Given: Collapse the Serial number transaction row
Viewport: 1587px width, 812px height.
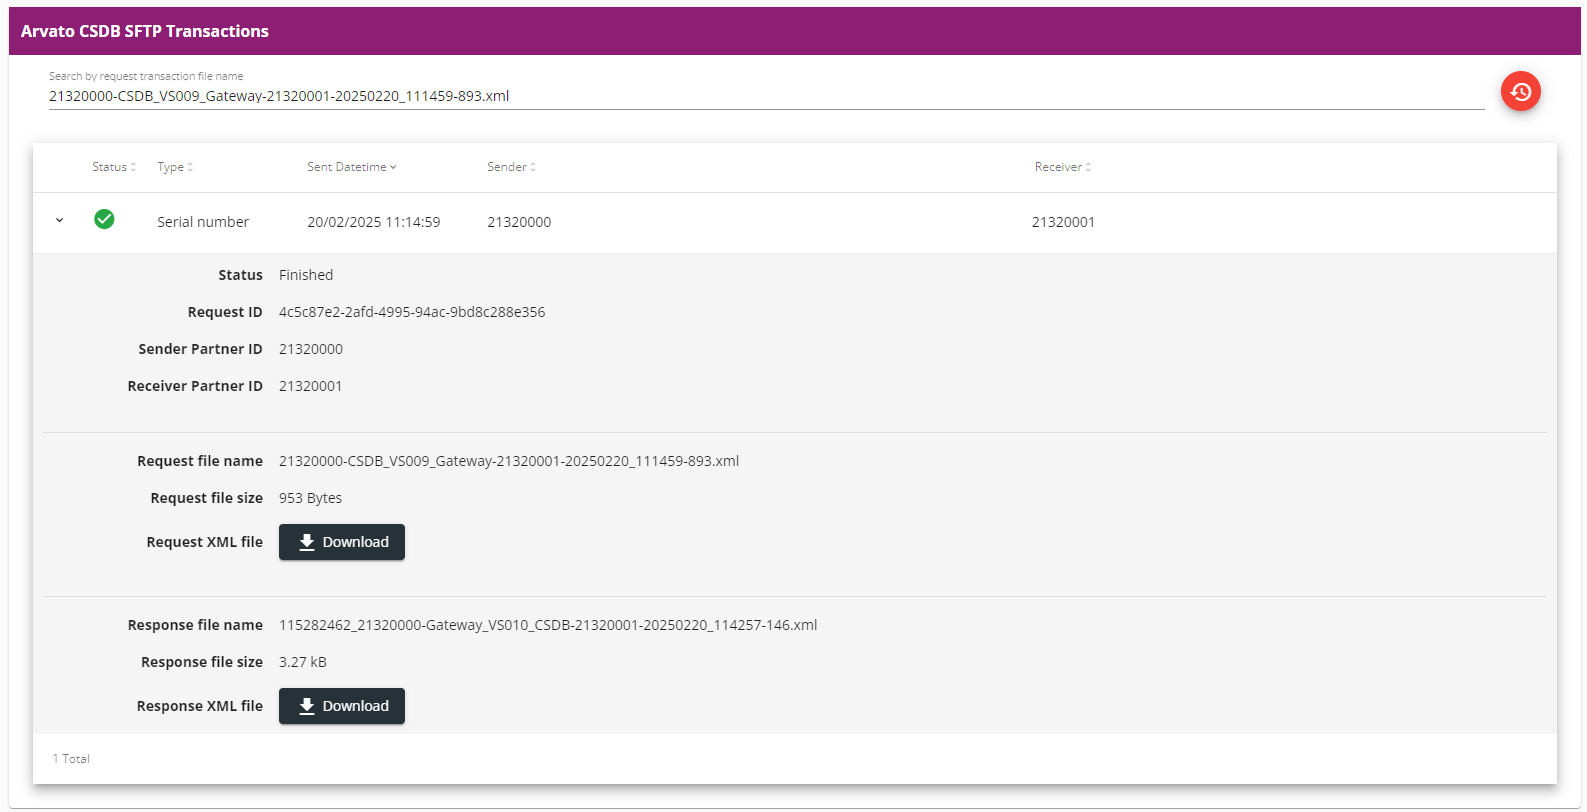Looking at the screenshot, I should (60, 220).
